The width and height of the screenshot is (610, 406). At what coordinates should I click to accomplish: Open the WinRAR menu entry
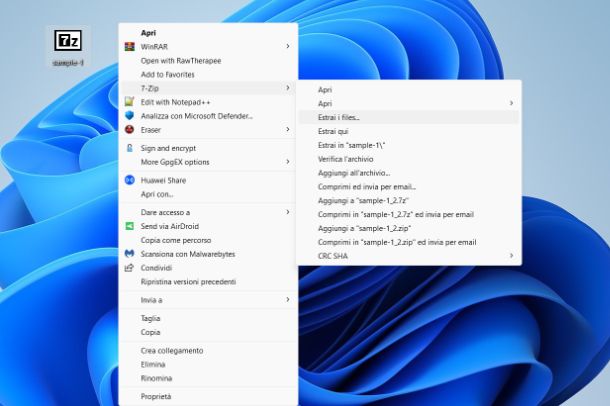pos(208,47)
